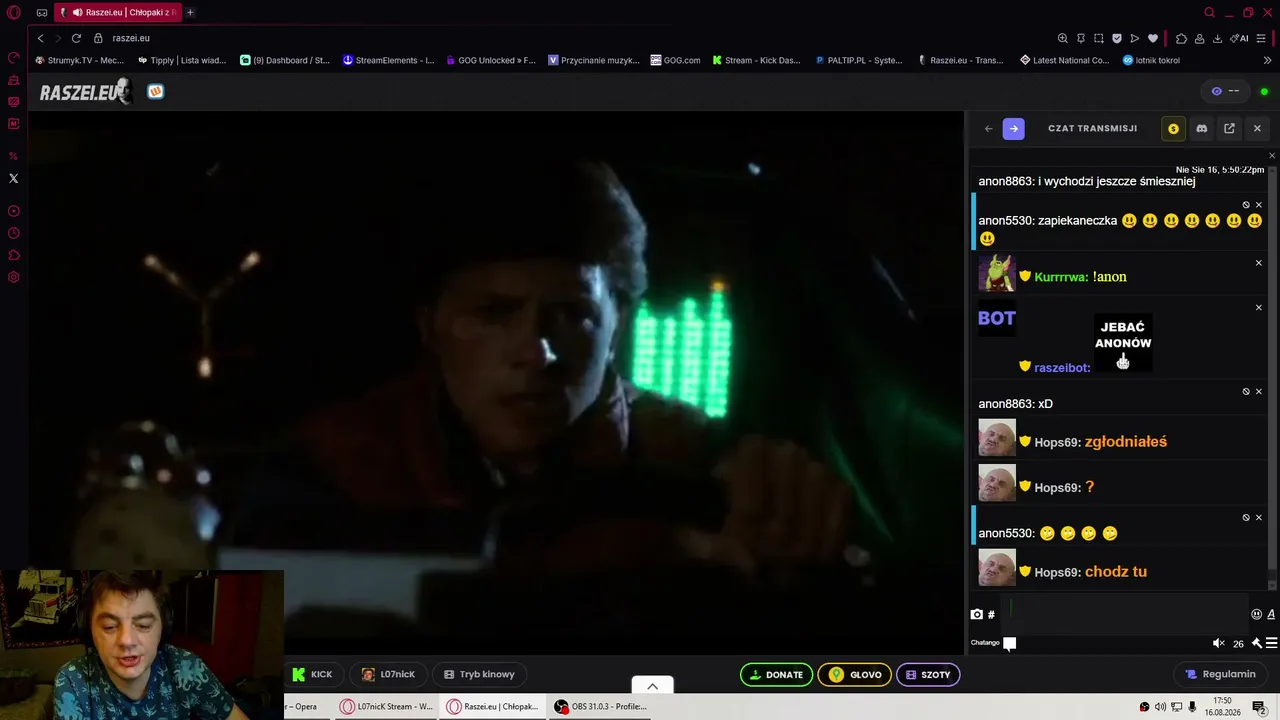The image size is (1280, 720).
Task: Open the X (Twitter) sidebar panel
Action: [x=14, y=178]
